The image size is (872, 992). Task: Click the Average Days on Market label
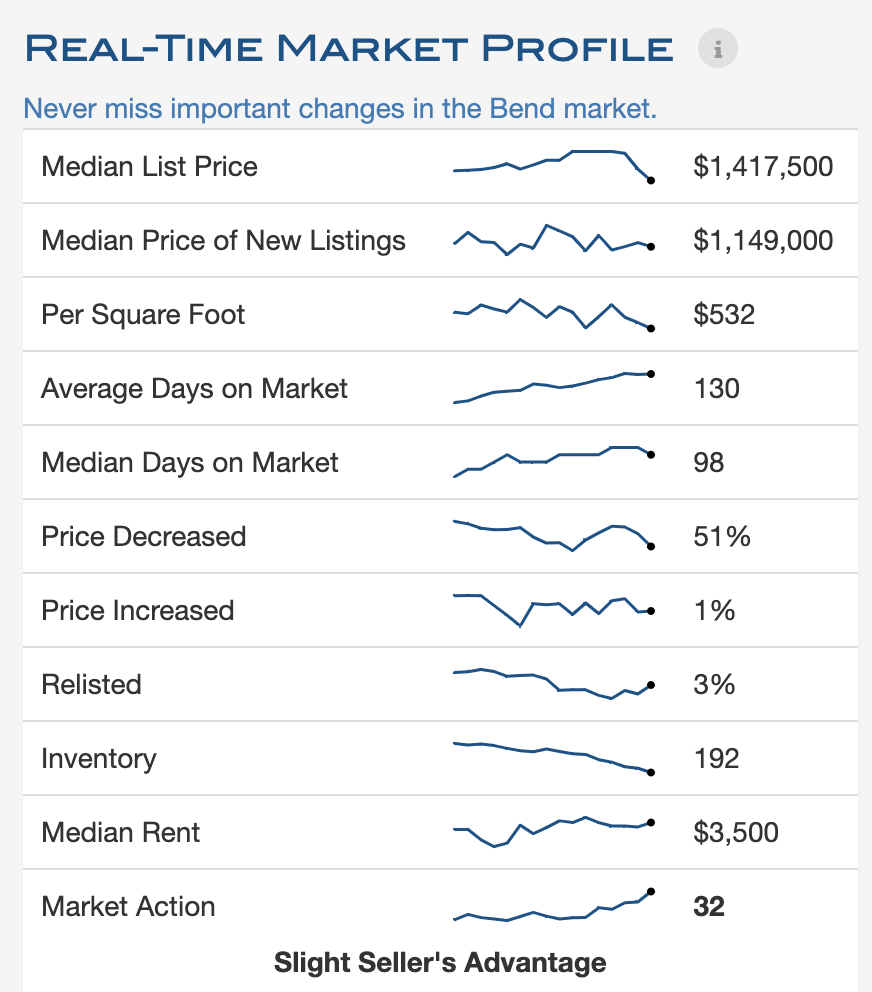194,388
